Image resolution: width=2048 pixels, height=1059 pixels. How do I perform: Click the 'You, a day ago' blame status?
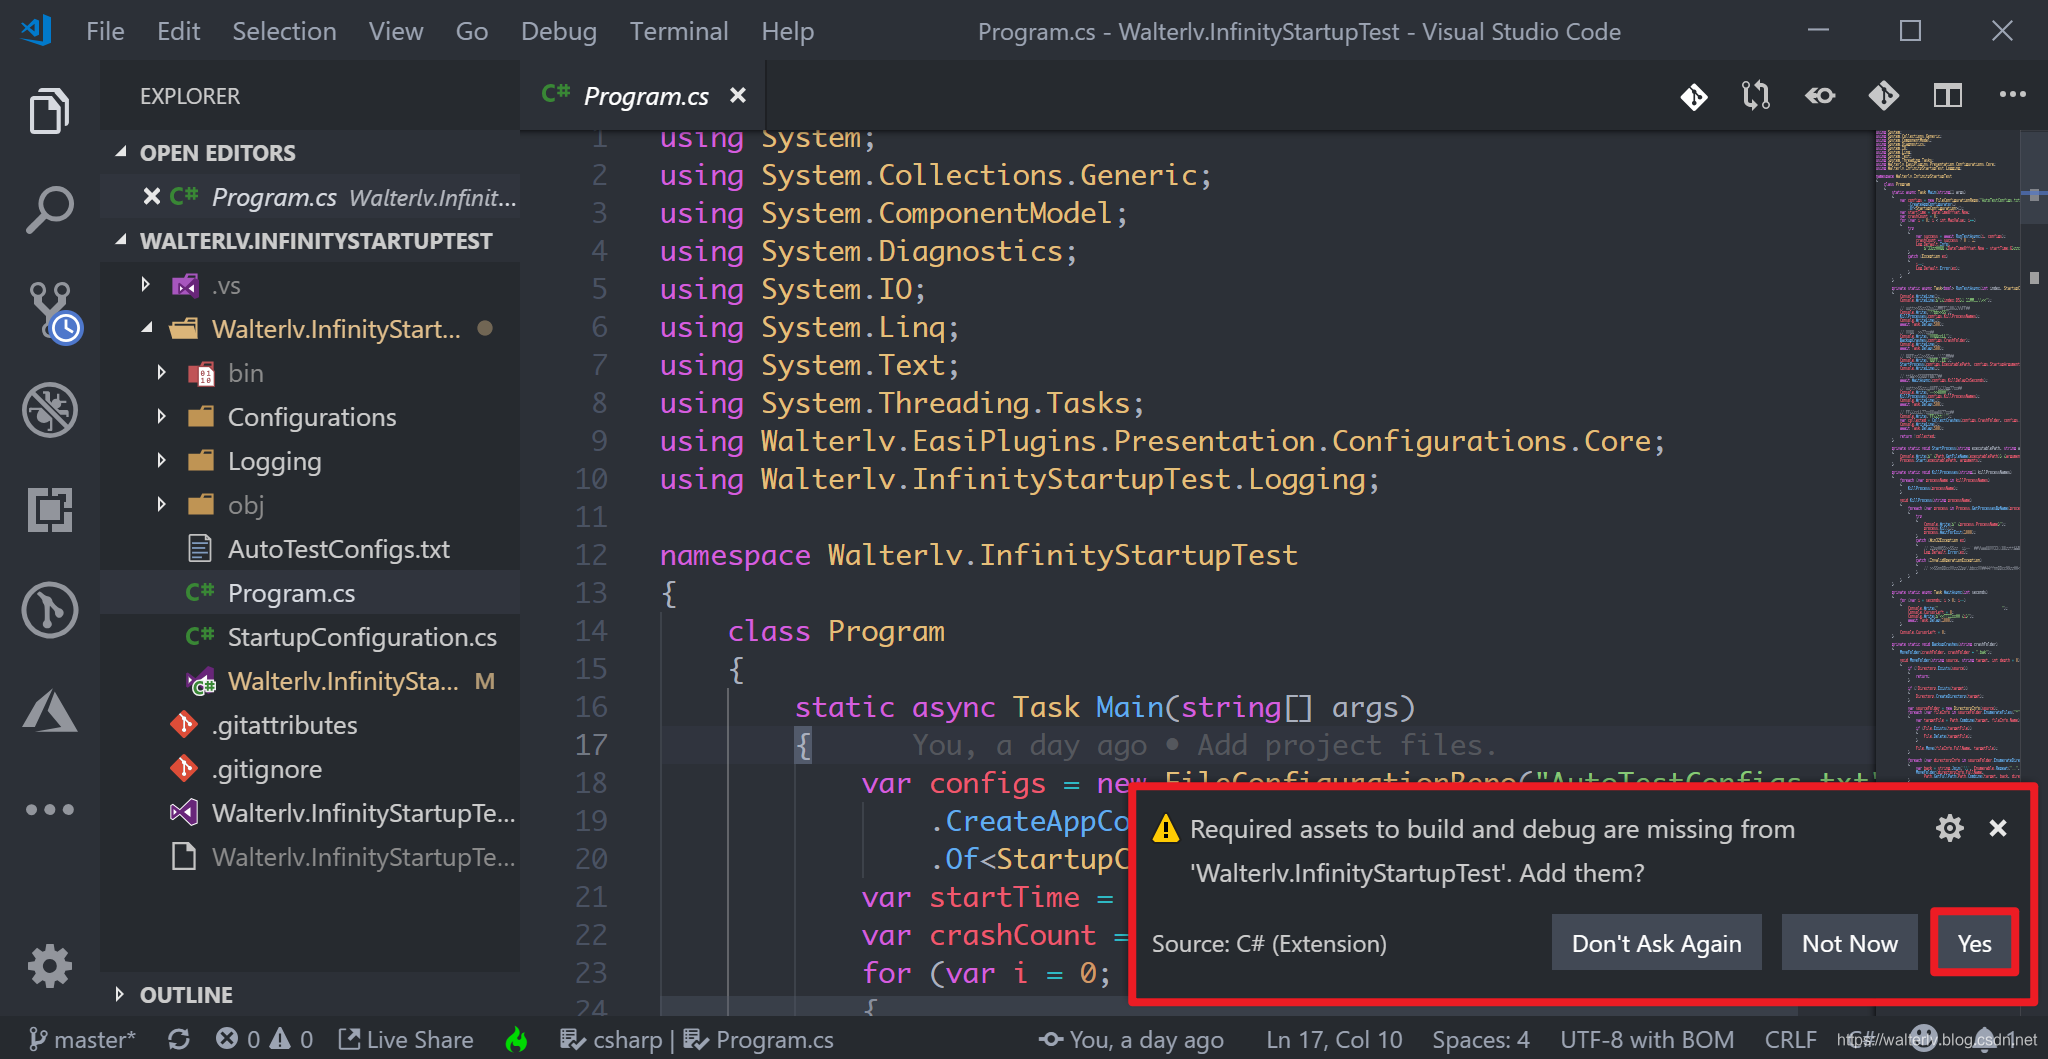click(x=1131, y=1040)
